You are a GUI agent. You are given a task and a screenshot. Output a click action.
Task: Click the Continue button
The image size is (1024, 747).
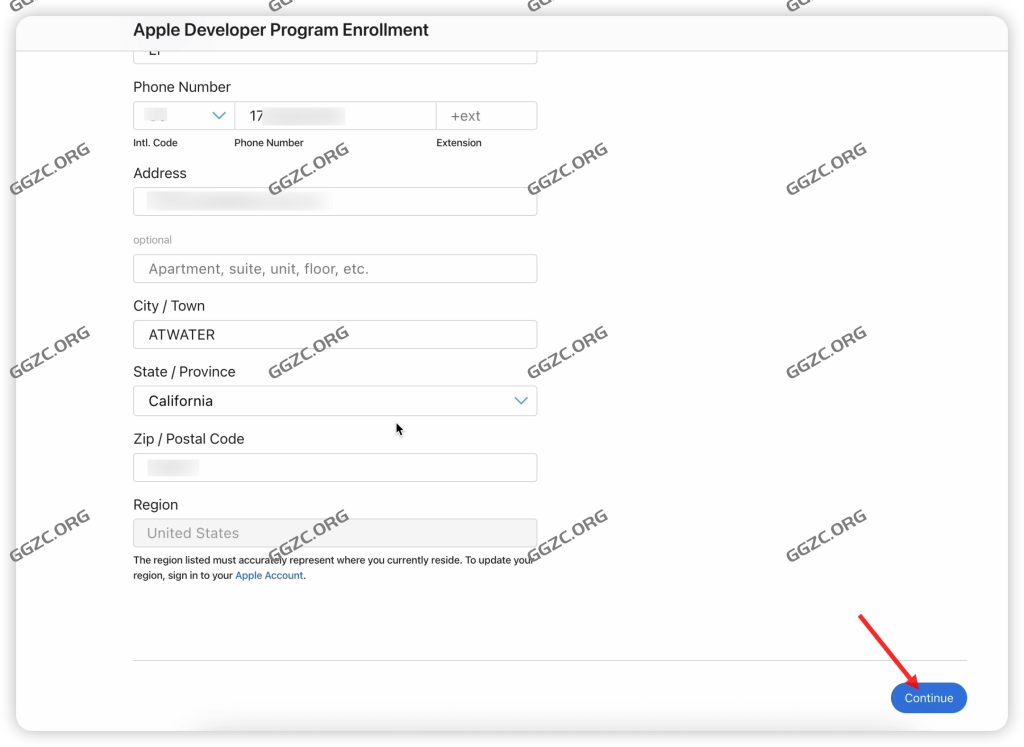[x=928, y=698]
